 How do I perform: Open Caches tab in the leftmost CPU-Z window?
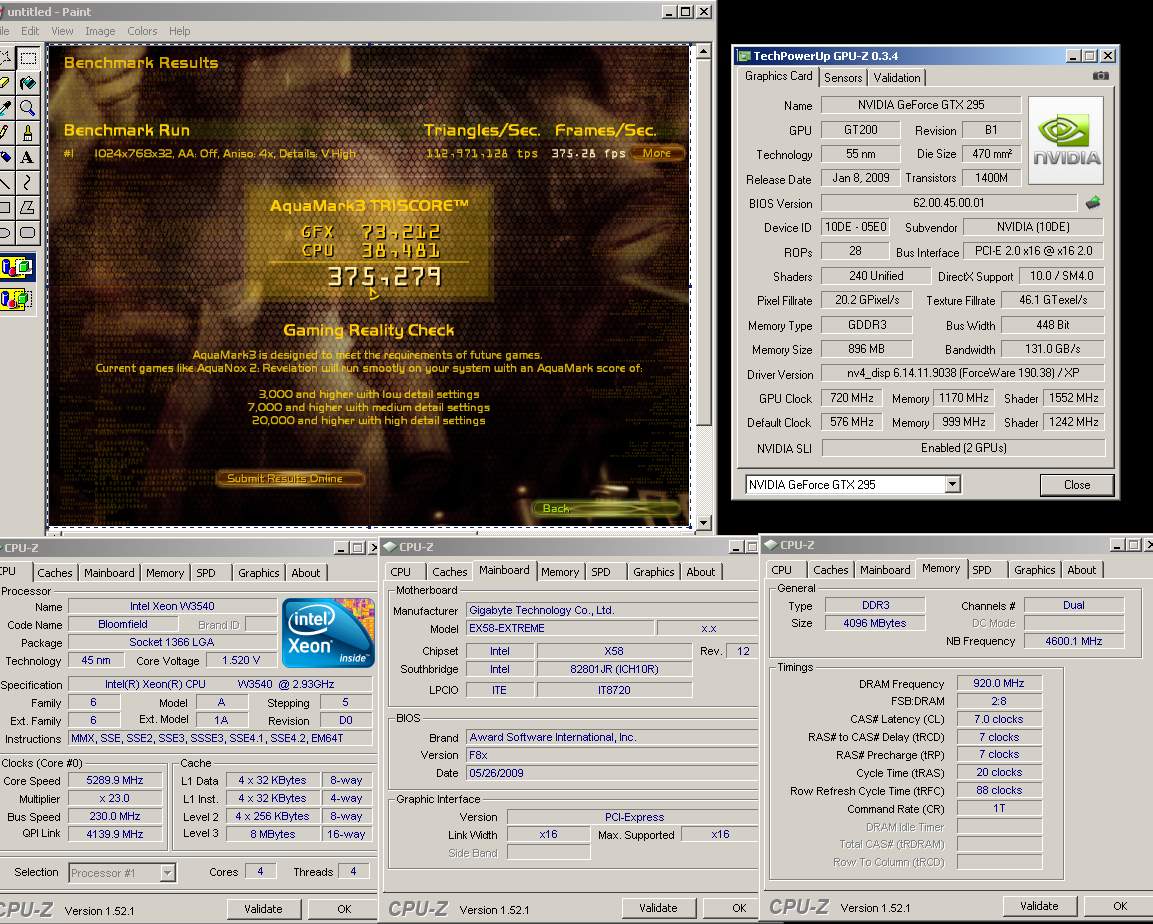tap(54, 573)
